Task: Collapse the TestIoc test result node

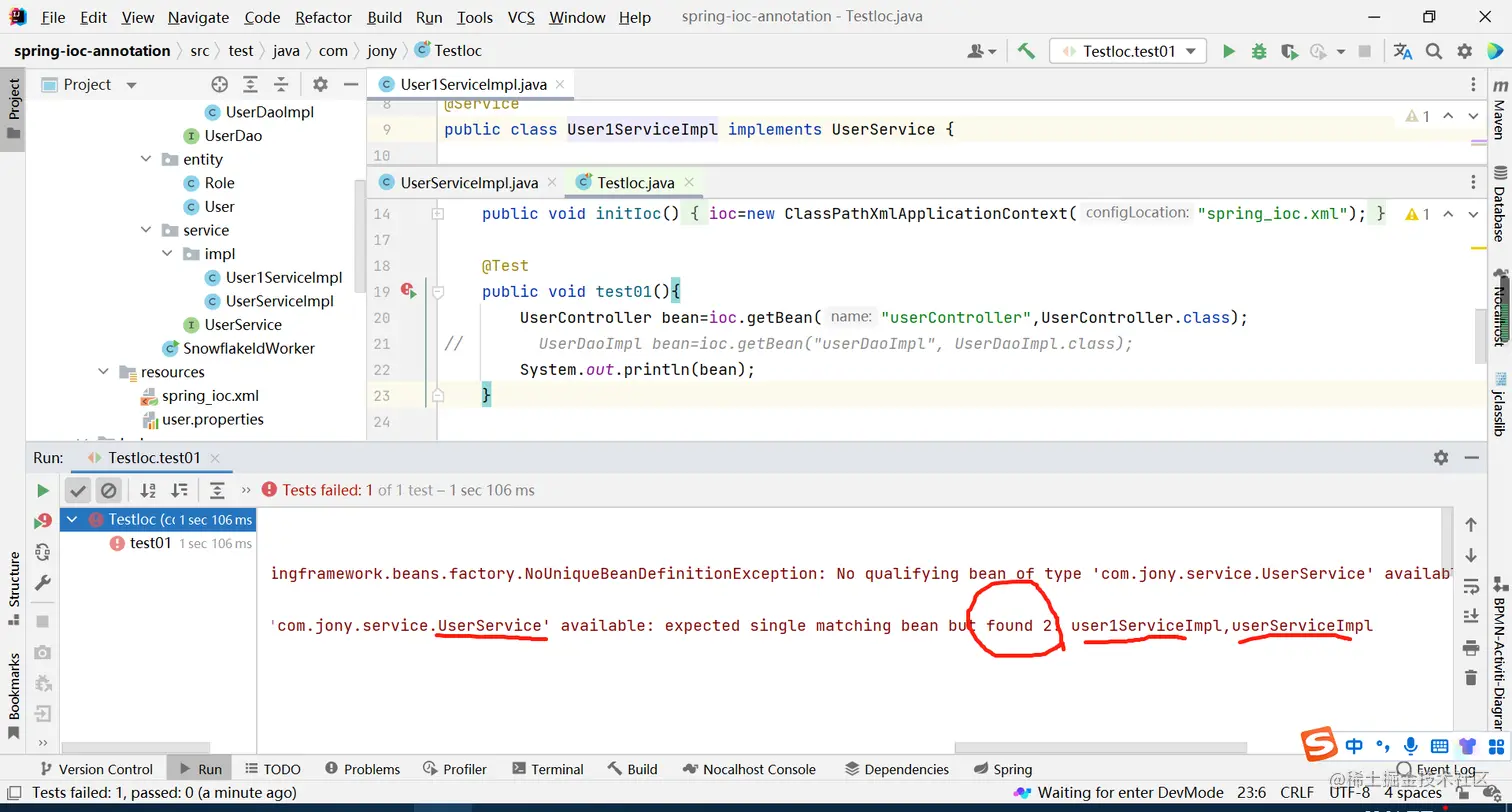Action: pyautogui.click(x=72, y=520)
